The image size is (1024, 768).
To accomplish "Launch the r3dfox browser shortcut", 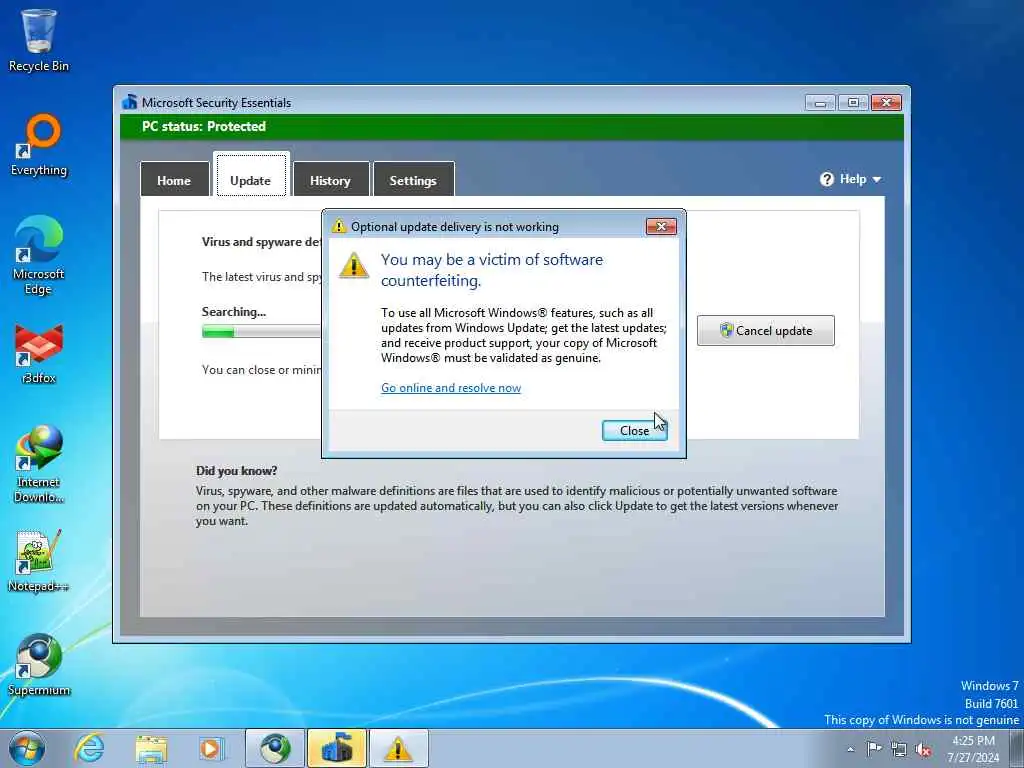I will pos(39,353).
